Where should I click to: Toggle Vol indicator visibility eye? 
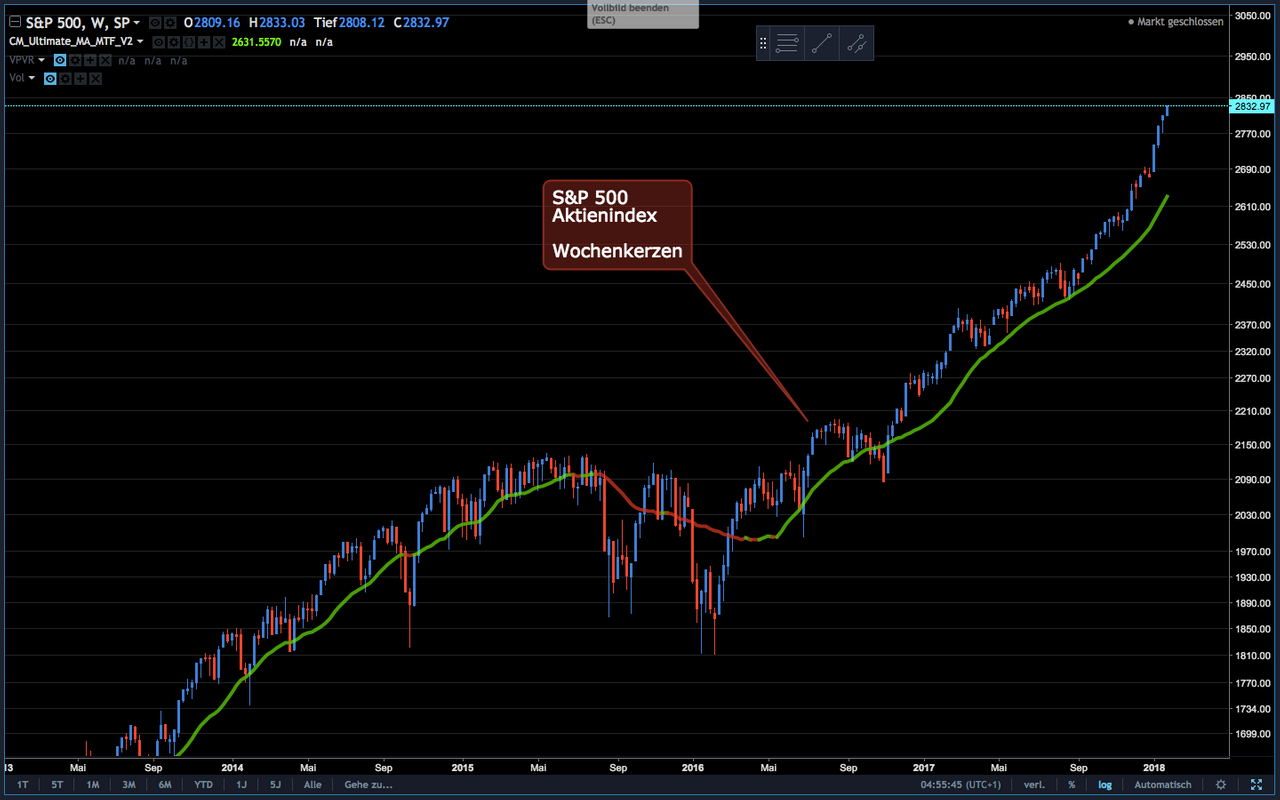tap(50, 78)
